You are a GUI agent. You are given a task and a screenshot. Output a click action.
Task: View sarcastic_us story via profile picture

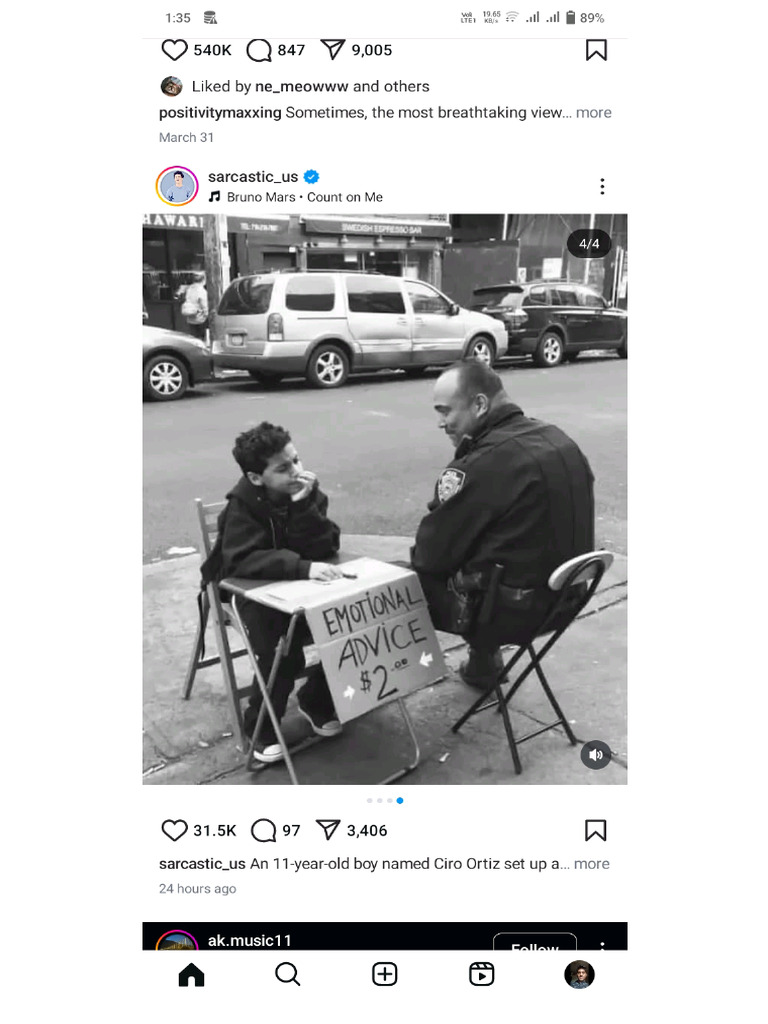pos(177,186)
